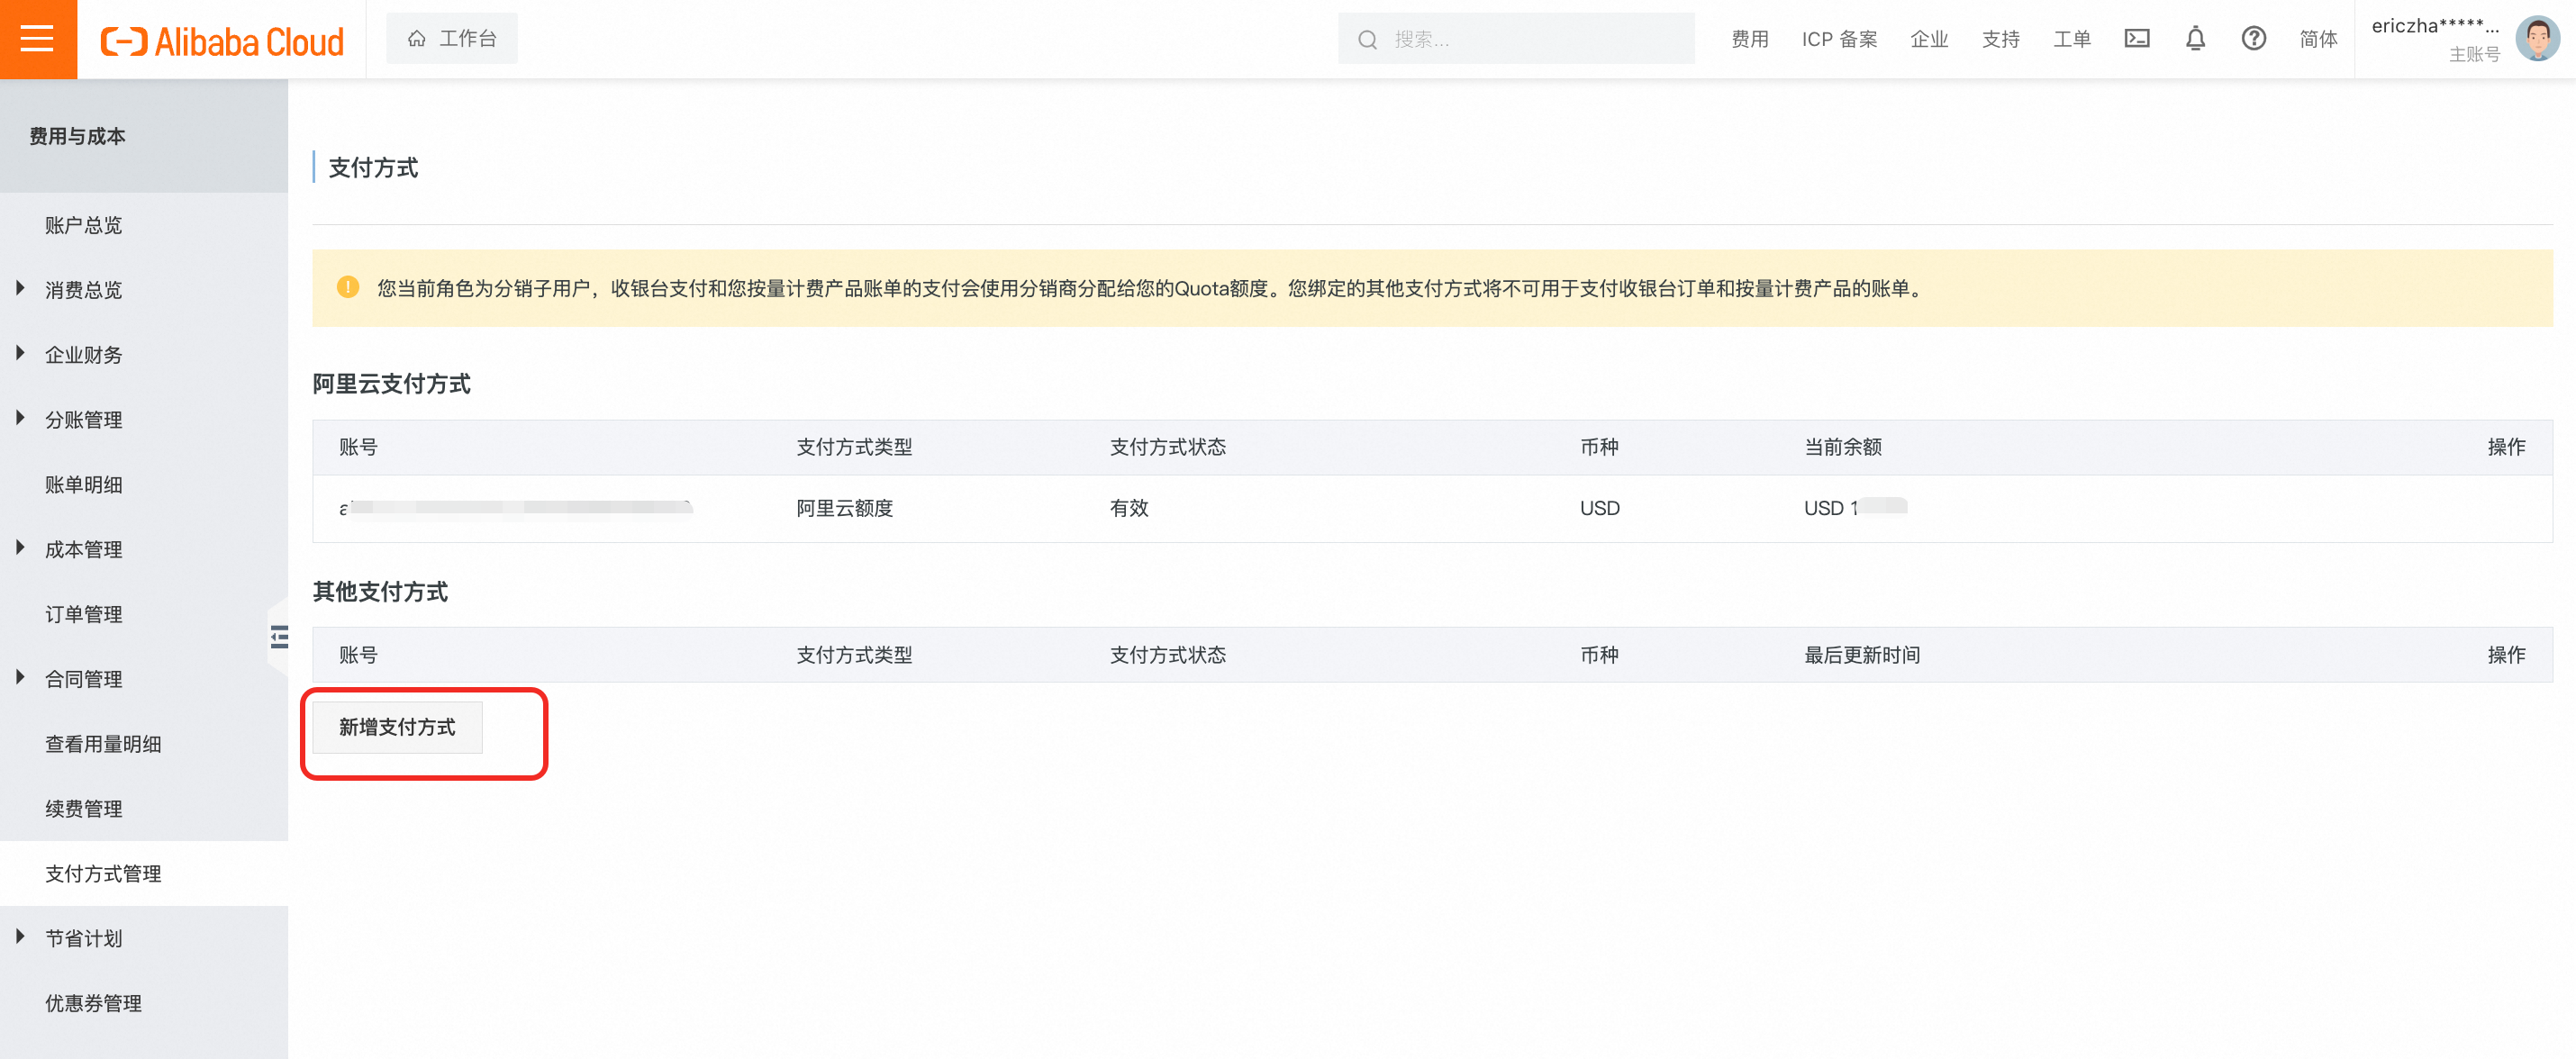Image resolution: width=2576 pixels, height=1059 pixels.
Task: Open the 工单 ticket menu
Action: click(x=2071, y=39)
